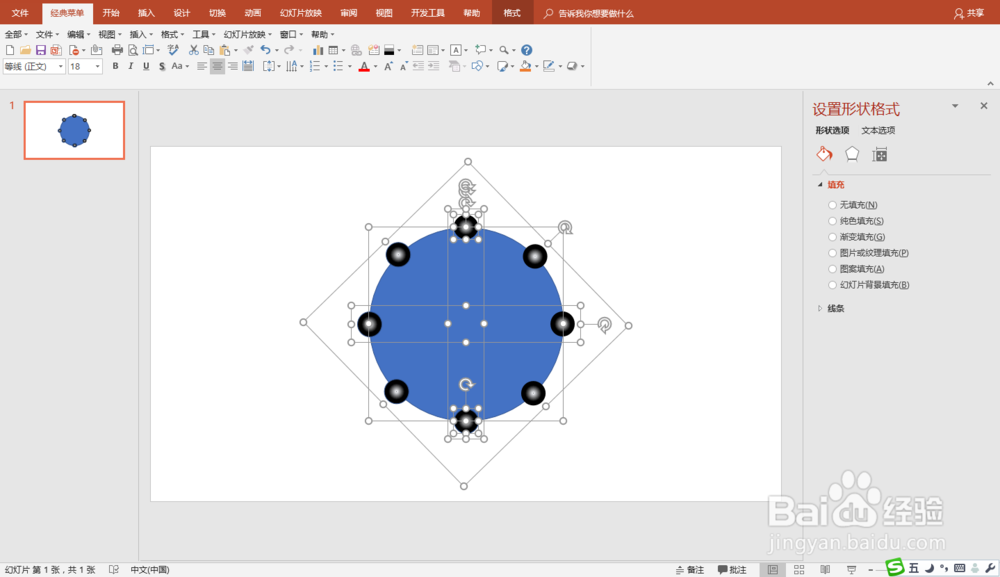This screenshot has width=1000, height=577.
Task: Apply italic formatting
Action: (131, 66)
